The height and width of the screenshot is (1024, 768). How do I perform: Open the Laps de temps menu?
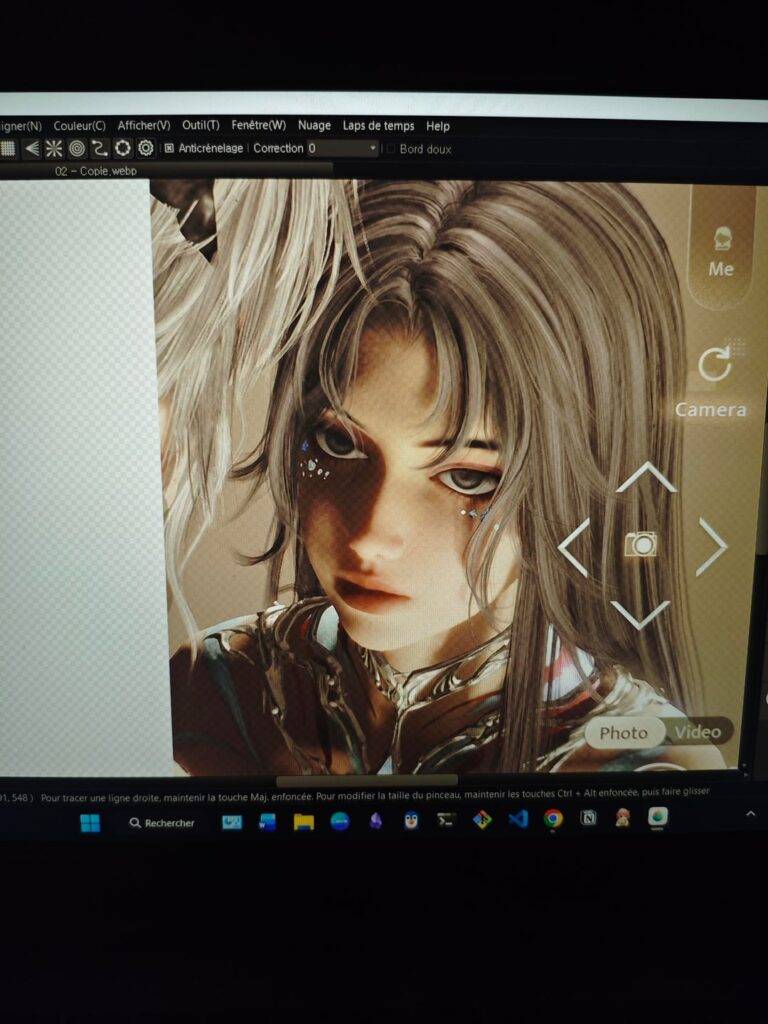click(378, 125)
